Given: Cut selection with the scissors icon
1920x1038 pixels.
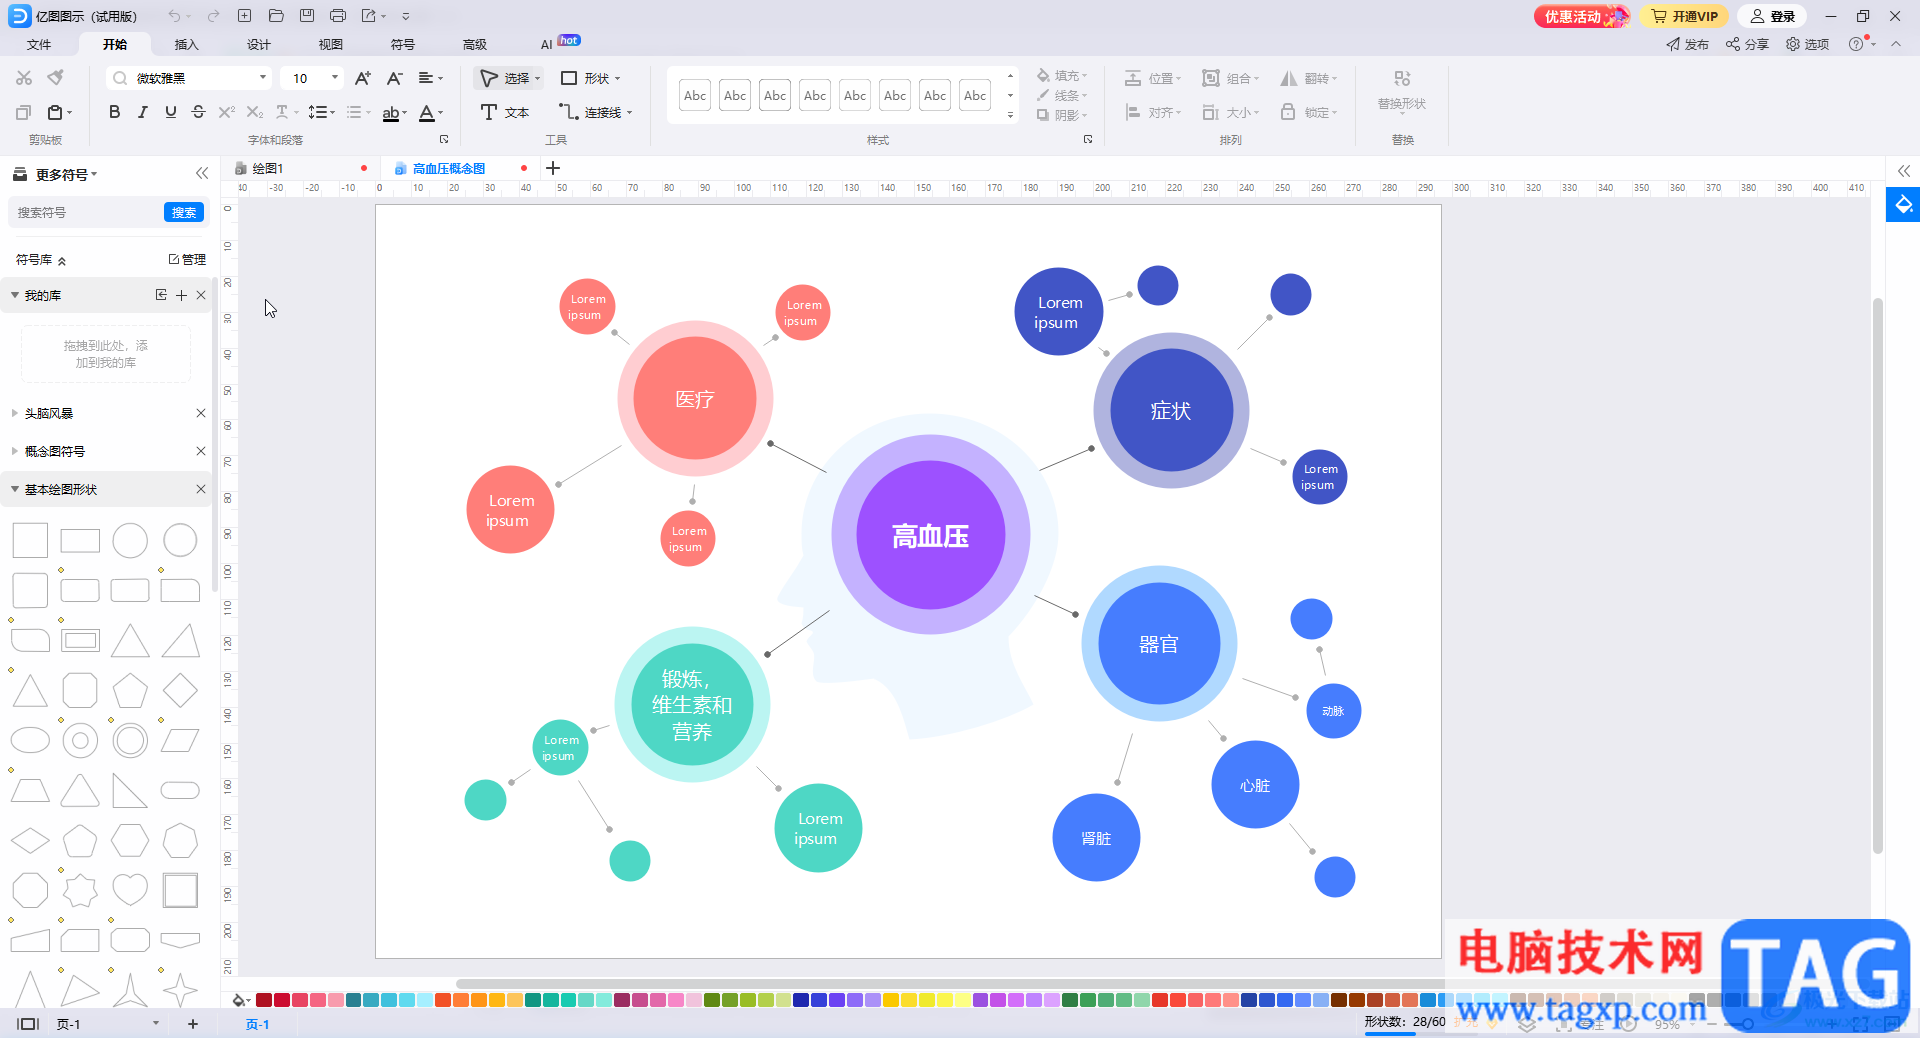Looking at the screenshot, I should tap(24, 78).
